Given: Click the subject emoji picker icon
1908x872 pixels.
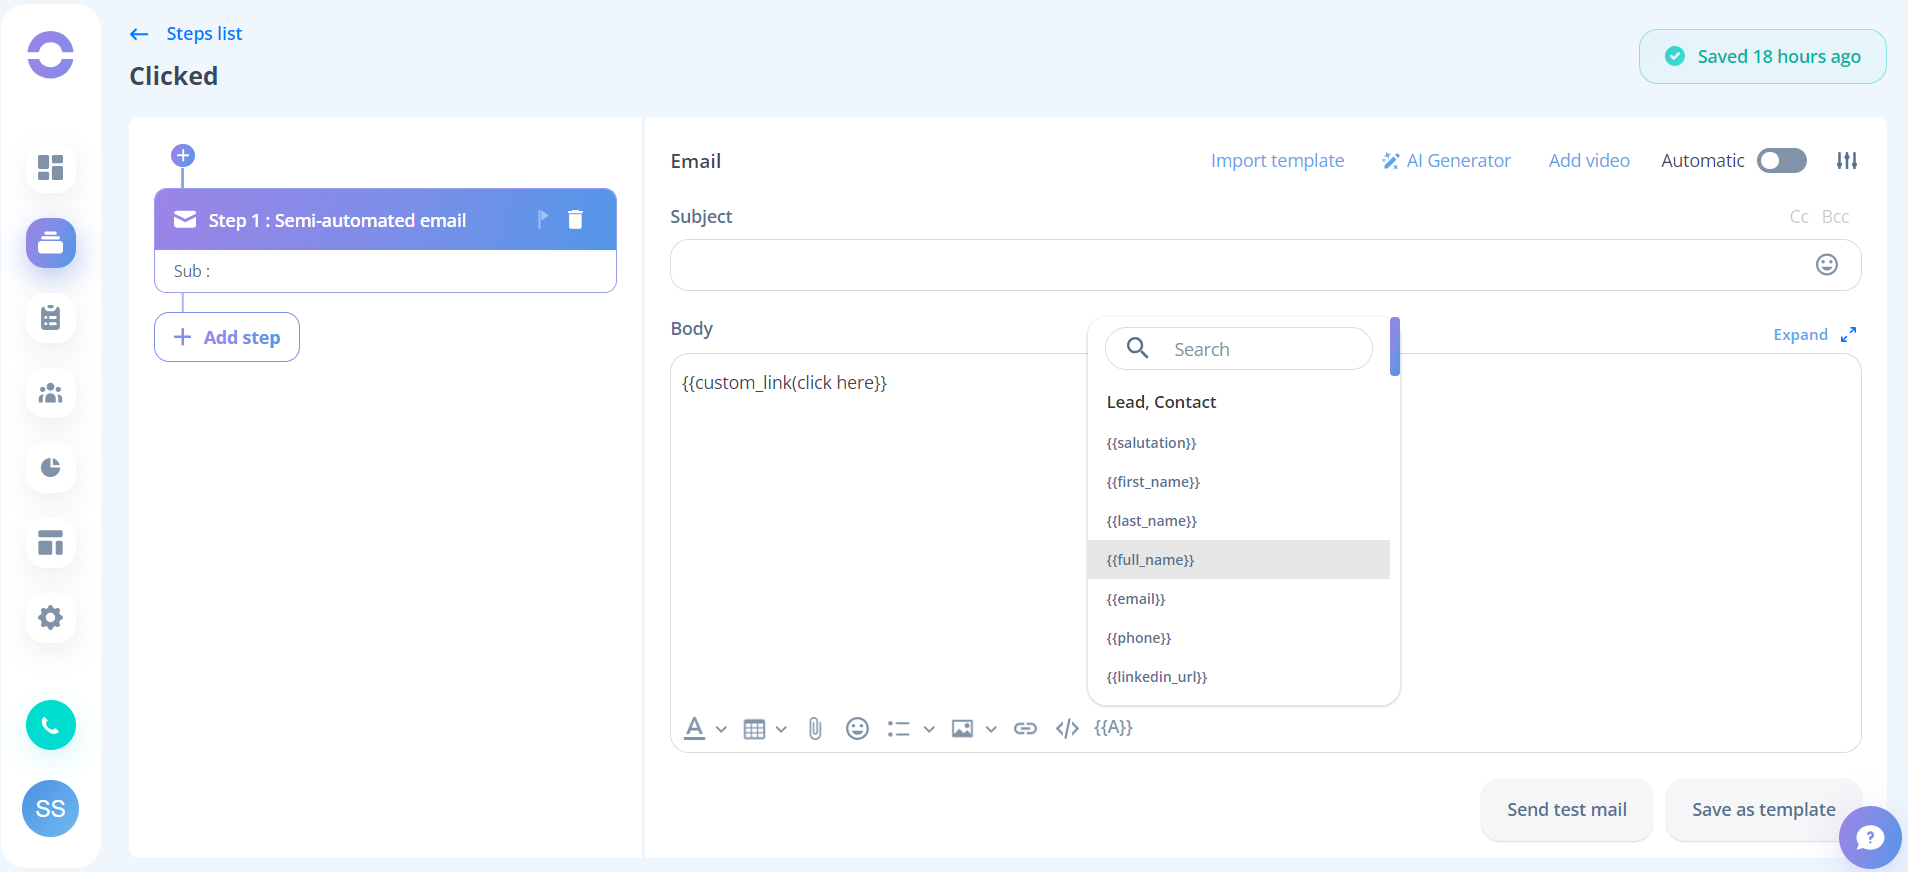Looking at the screenshot, I should 1827,265.
